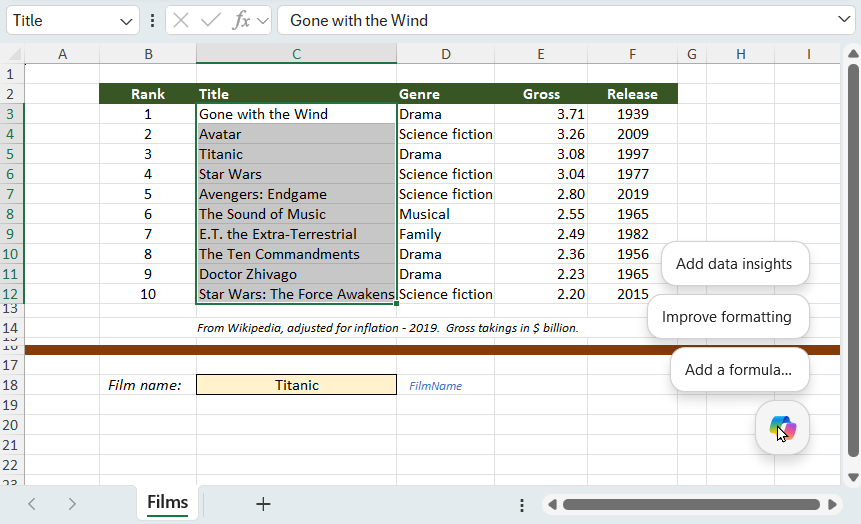Select the release year 2009
The width and height of the screenshot is (861, 524).
click(x=633, y=134)
